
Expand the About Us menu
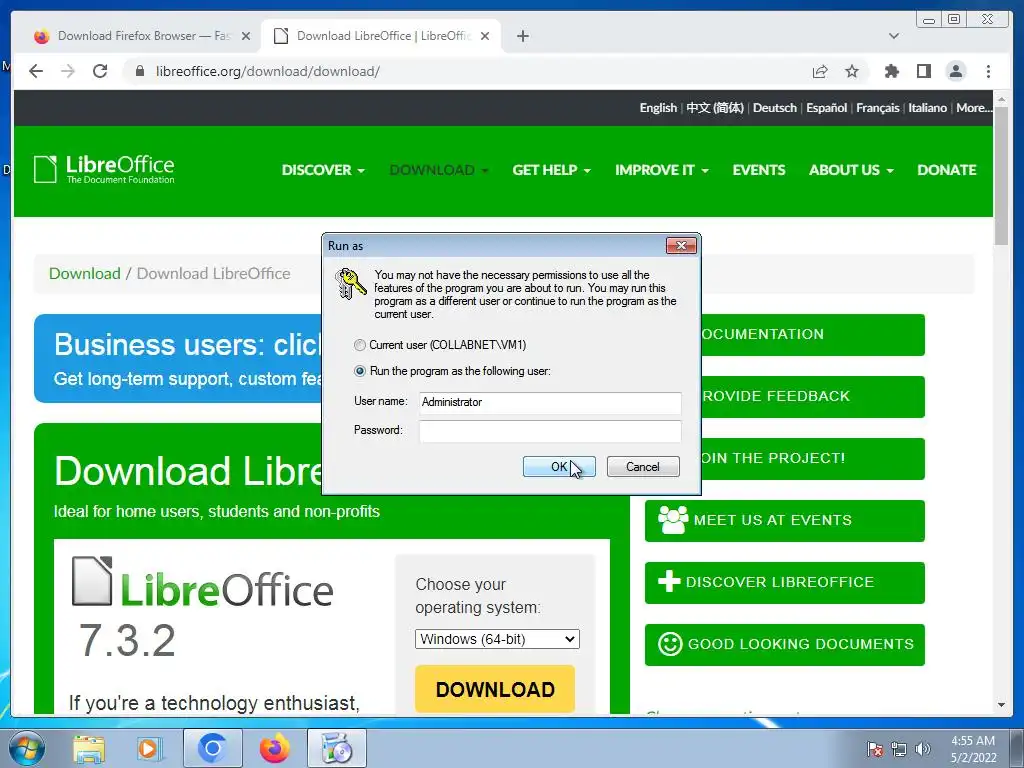coord(851,170)
